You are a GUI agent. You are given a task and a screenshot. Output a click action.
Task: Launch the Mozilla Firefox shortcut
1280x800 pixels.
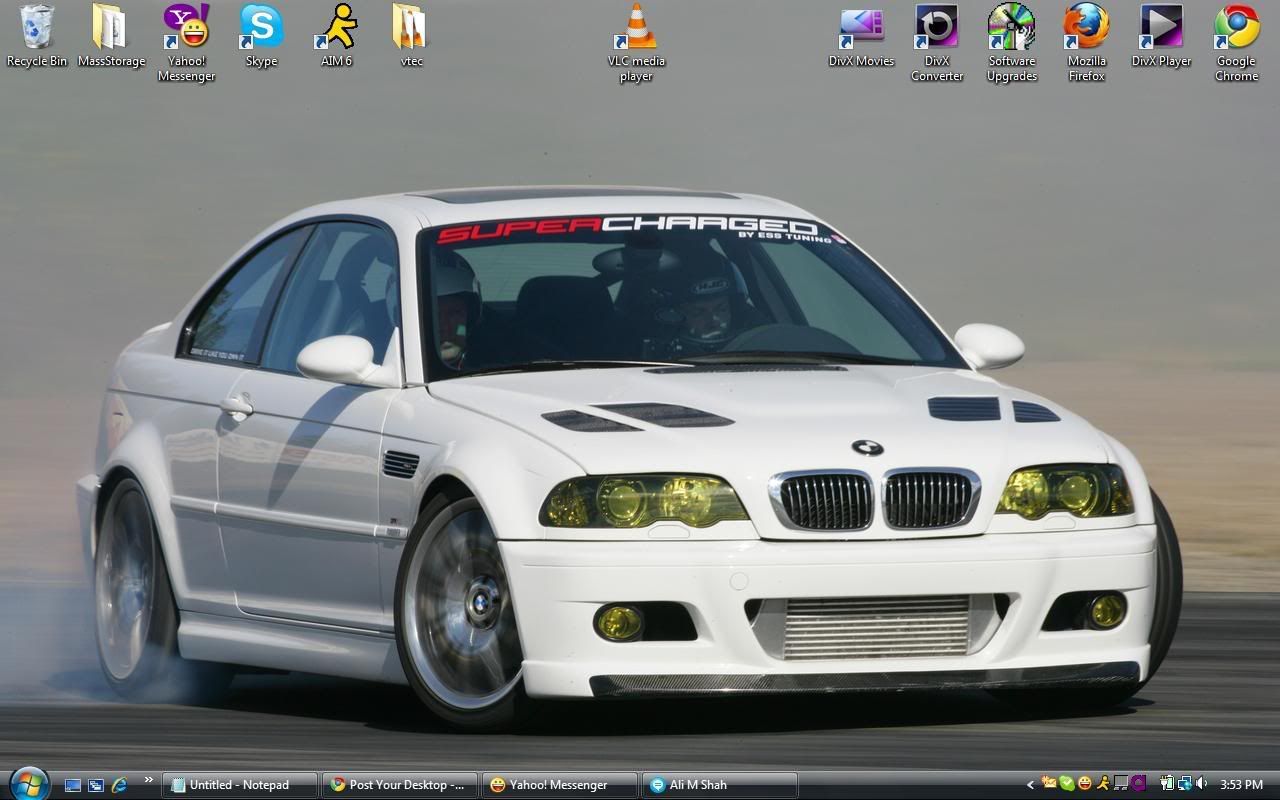1086,43
